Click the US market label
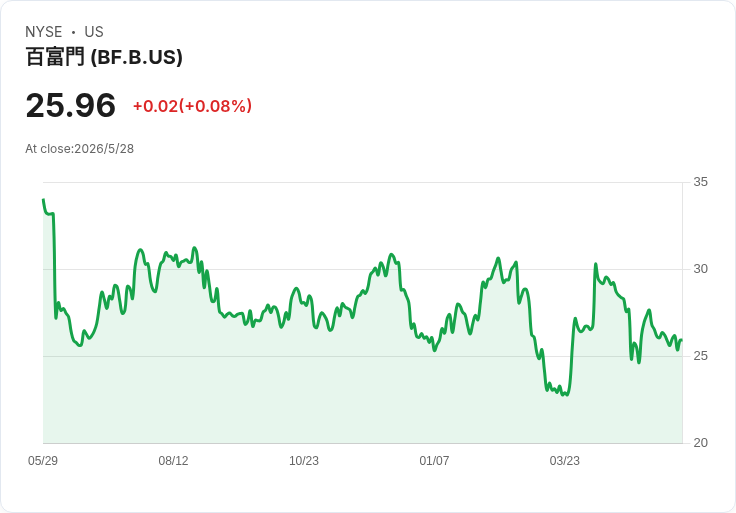The width and height of the screenshot is (736, 513). pos(94,32)
